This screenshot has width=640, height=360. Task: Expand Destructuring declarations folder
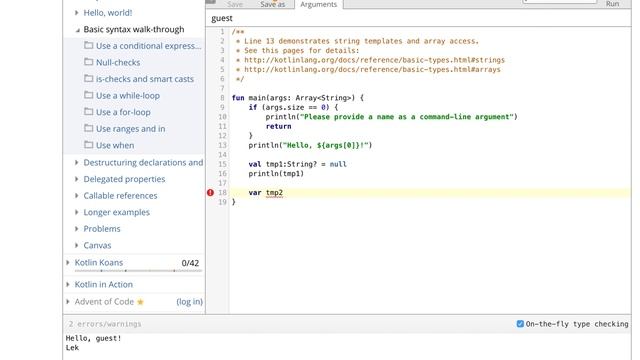pyautogui.click(x=76, y=162)
